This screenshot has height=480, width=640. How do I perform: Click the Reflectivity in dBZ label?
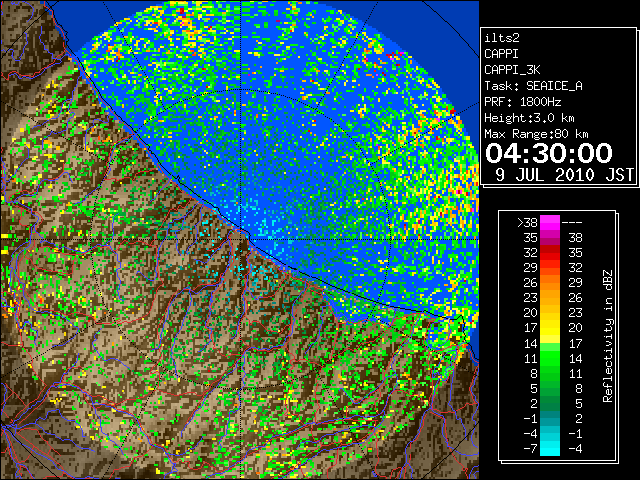pyautogui.click(x=608, y=336)
